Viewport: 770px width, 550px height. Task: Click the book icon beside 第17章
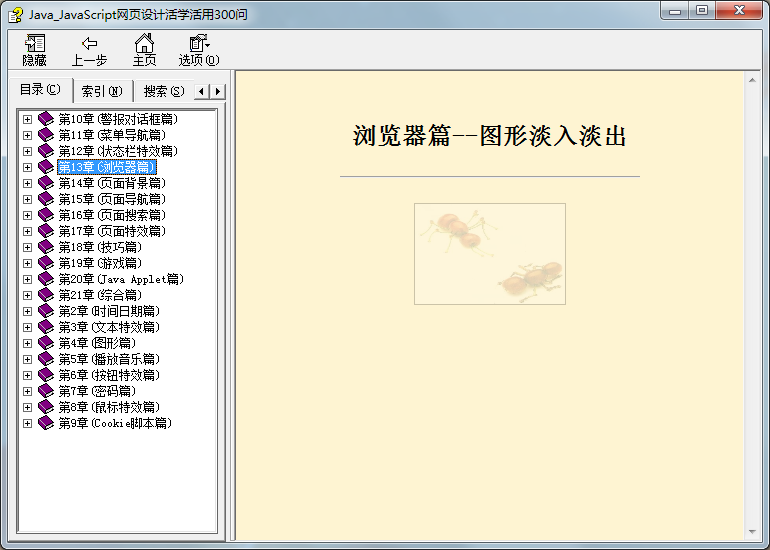tap(46, 231)
